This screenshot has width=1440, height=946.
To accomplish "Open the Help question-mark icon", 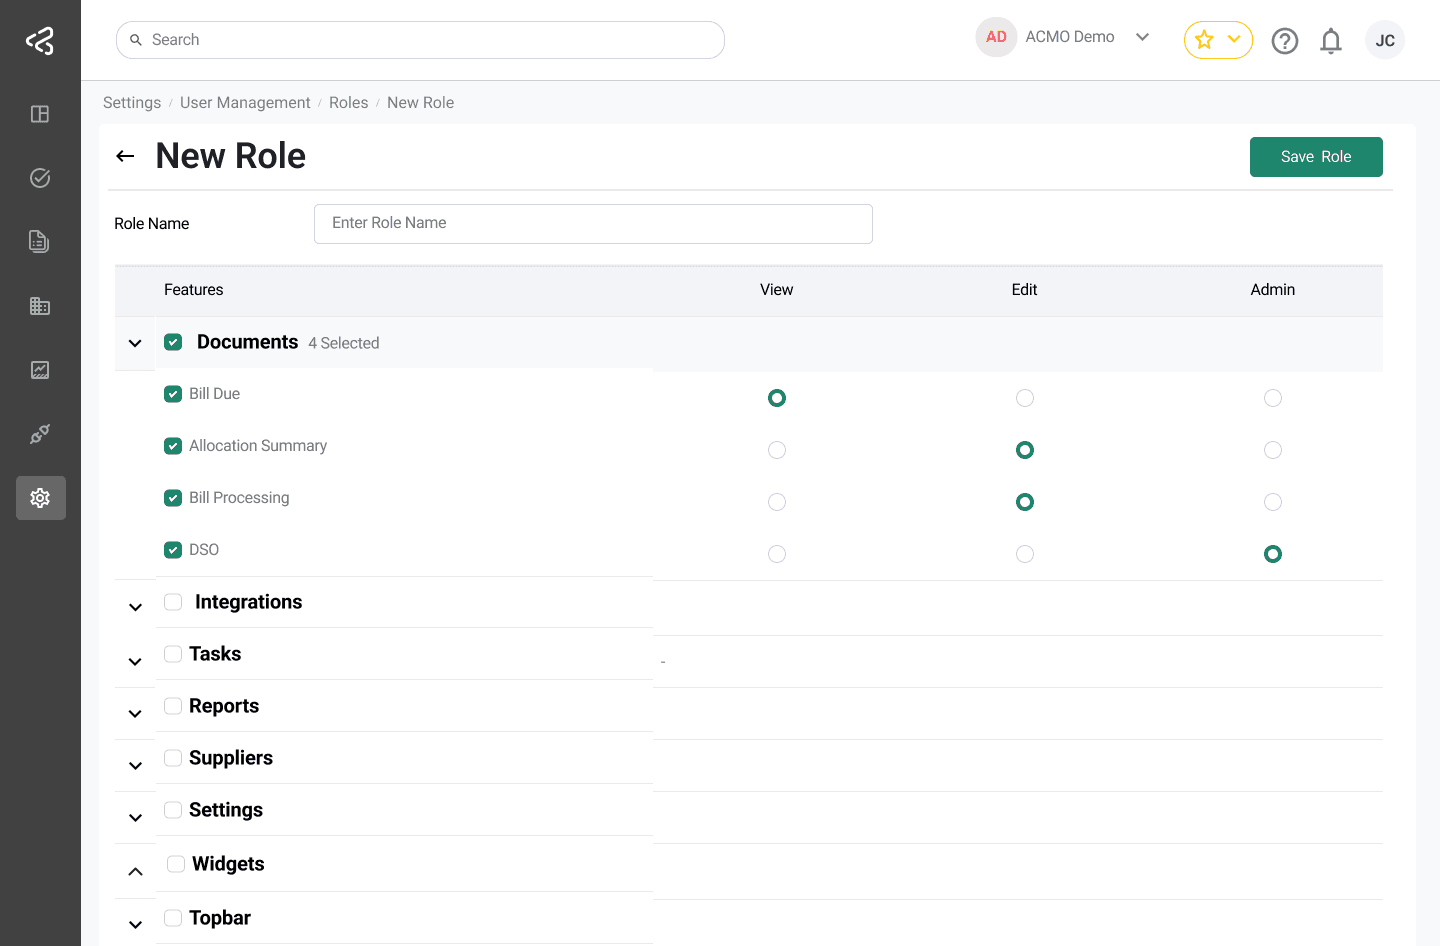I will [1285, 40].
